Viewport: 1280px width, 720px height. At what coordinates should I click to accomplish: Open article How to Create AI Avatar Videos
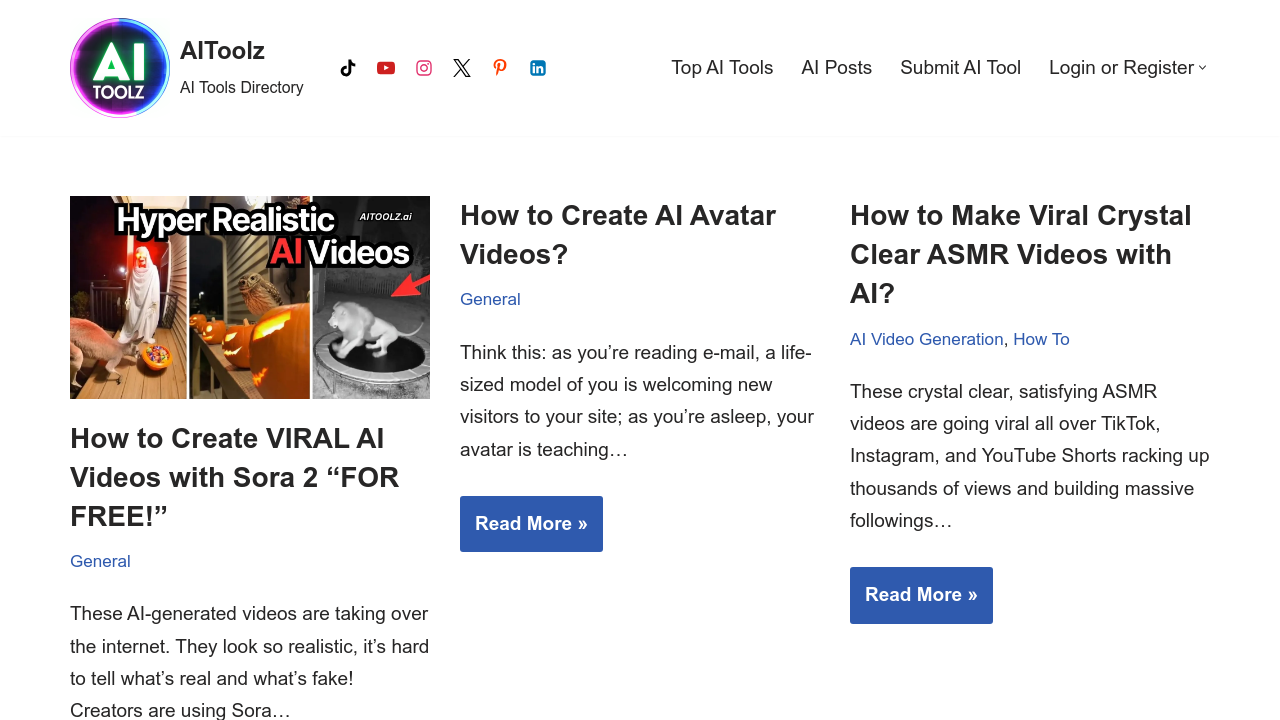[x=617, y=235]
